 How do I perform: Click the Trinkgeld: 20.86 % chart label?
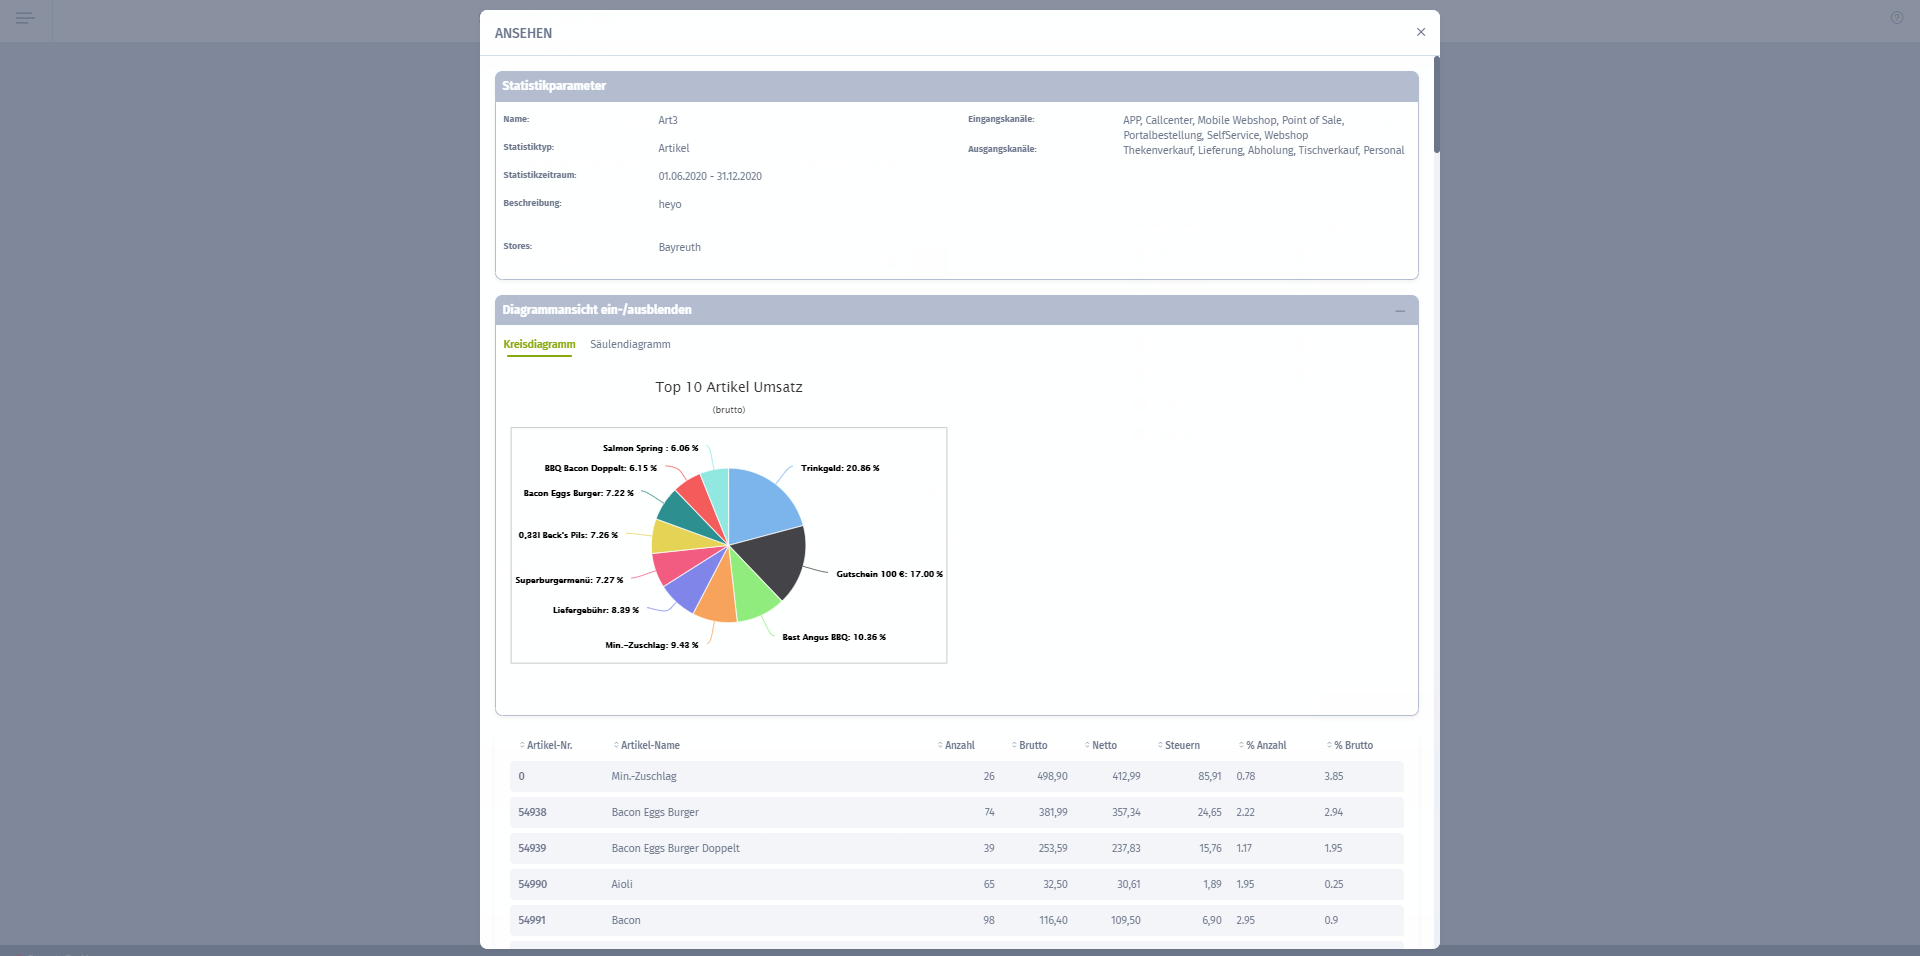click(840, 468)
